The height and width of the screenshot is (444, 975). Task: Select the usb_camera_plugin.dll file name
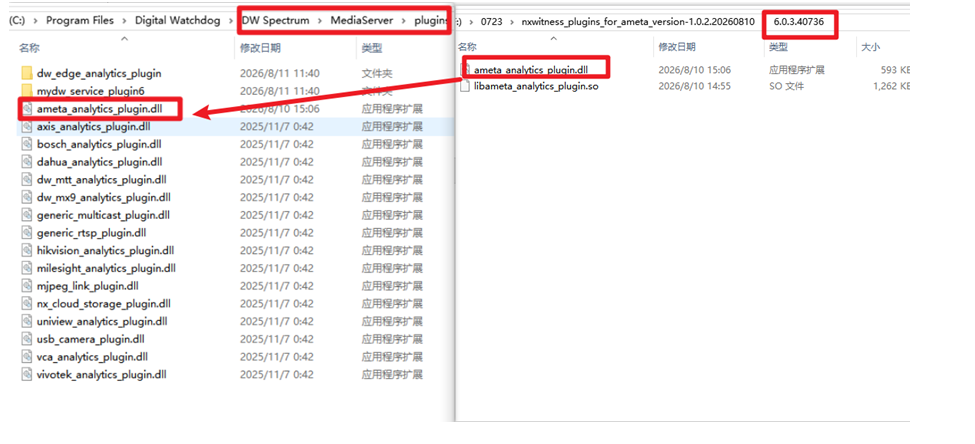(91, 340)
